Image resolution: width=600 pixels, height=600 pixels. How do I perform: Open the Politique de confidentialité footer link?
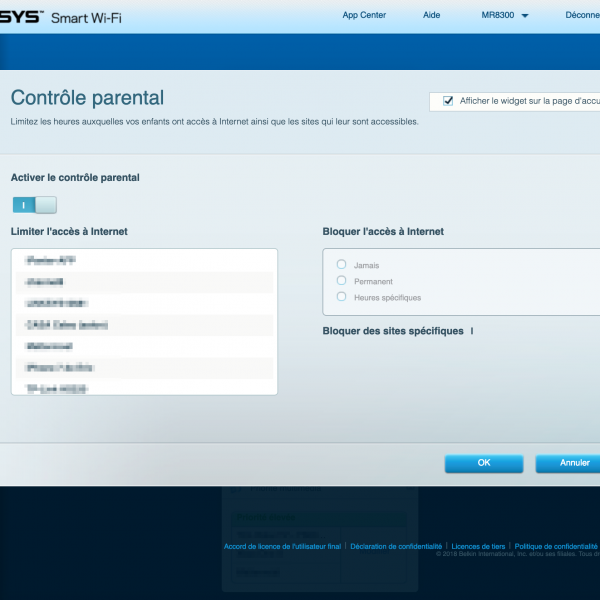click(556, 547)
